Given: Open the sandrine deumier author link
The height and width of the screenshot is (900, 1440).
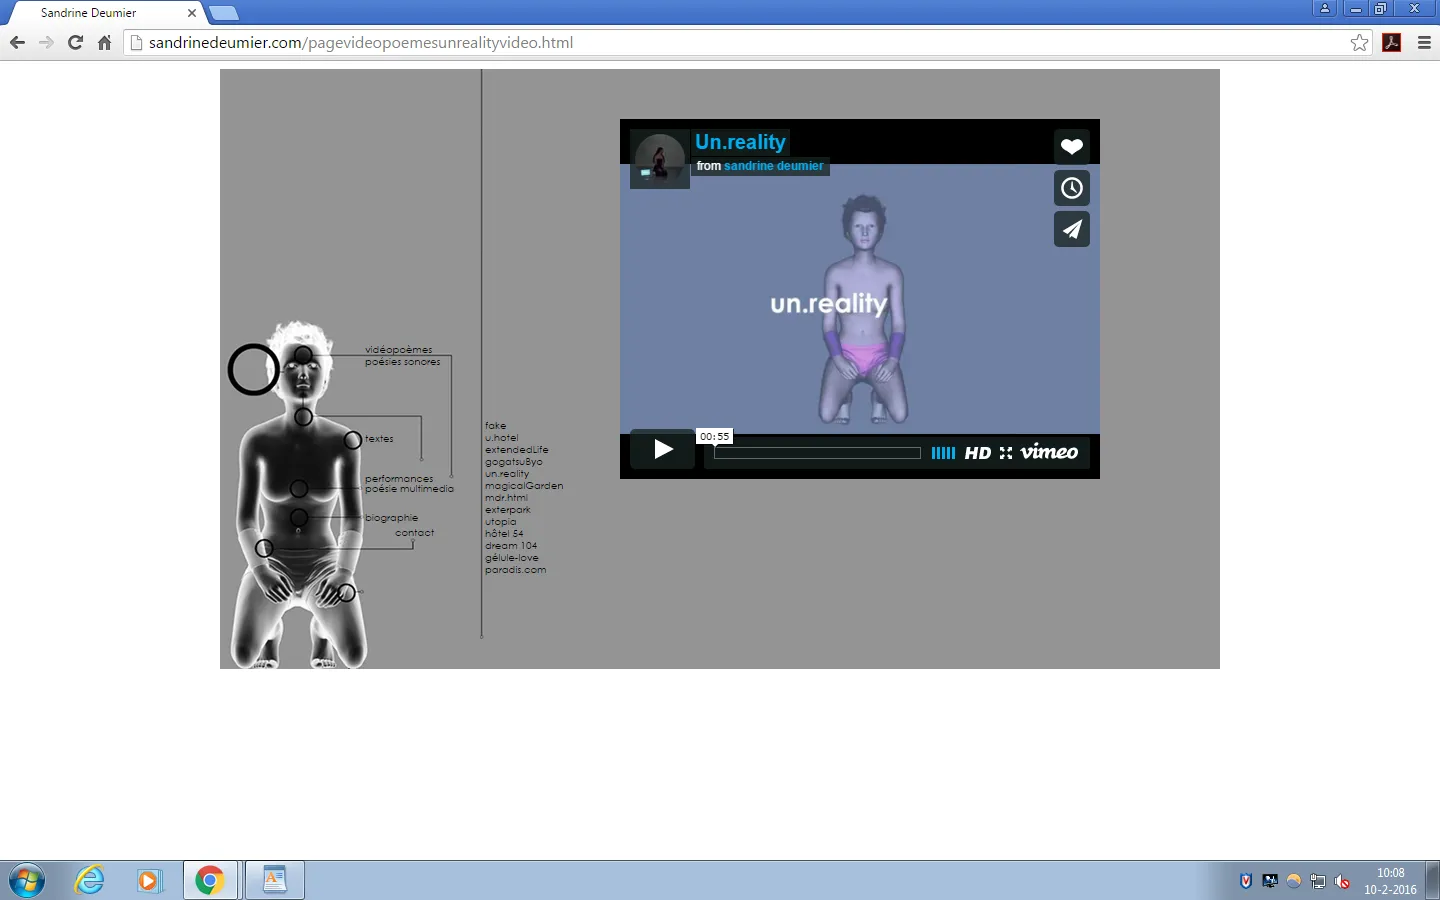Looking at the screenshot, I should point(773,166).
